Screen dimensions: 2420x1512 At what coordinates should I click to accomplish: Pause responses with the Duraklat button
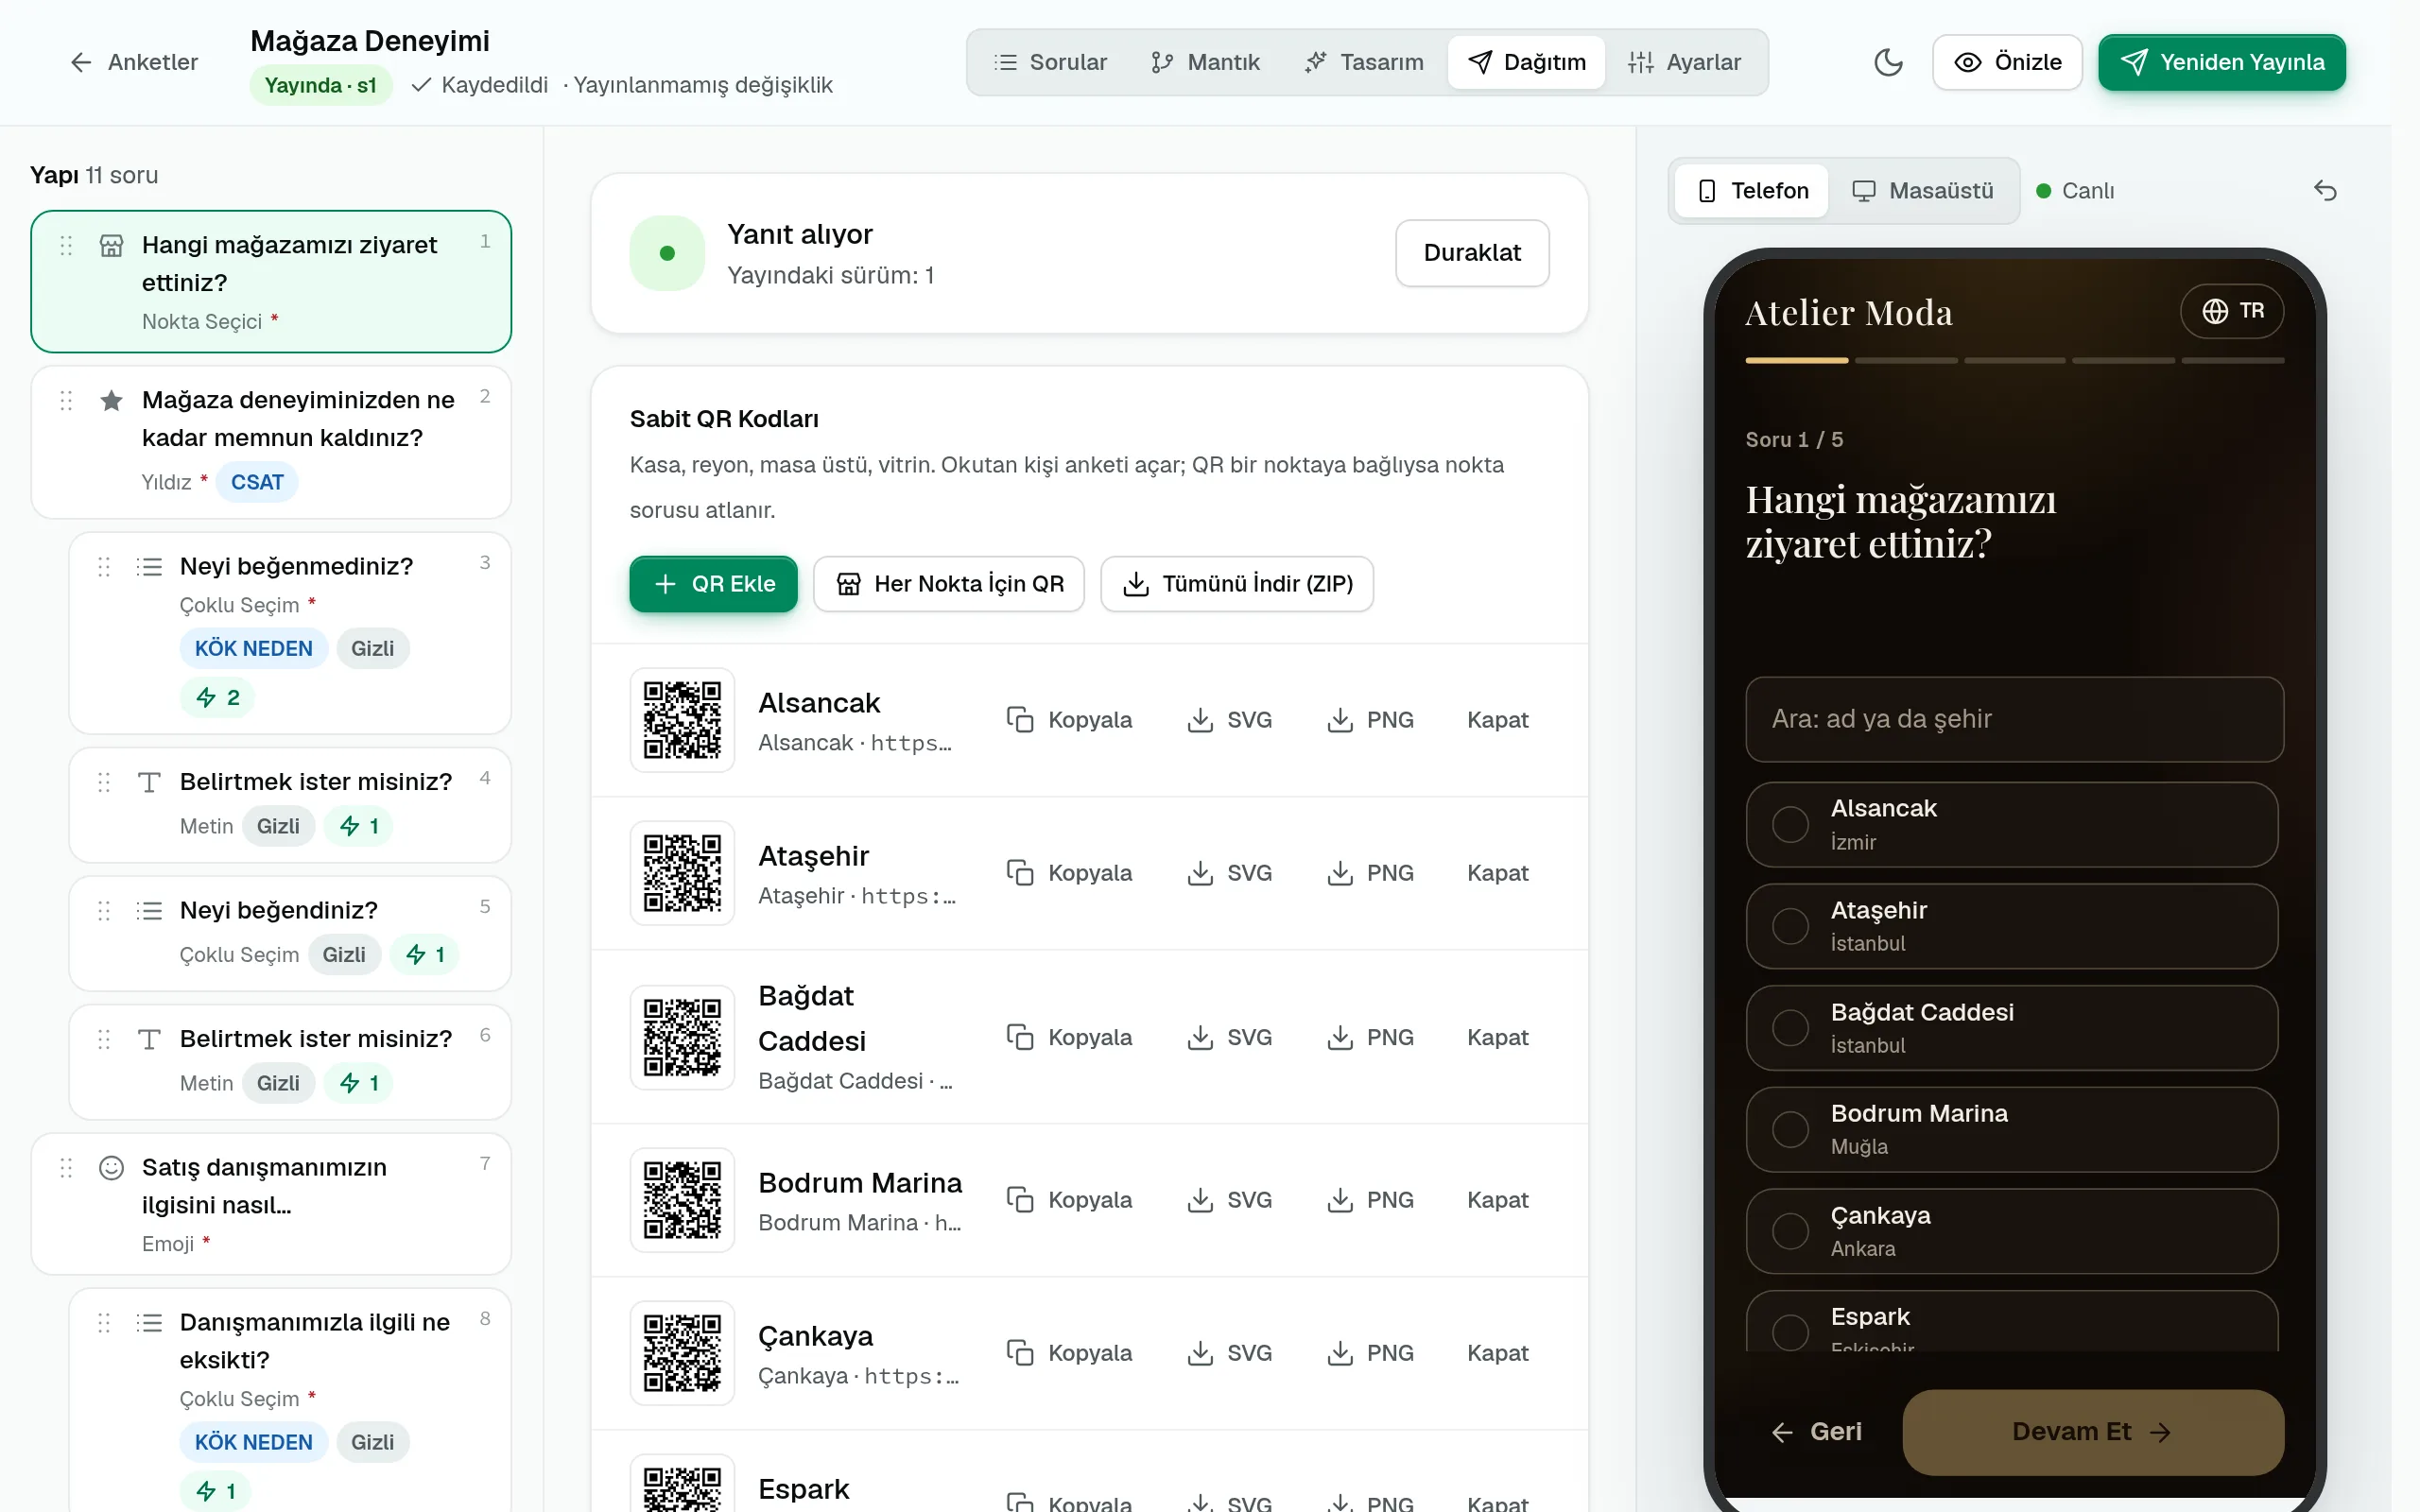click(1472, 253)
